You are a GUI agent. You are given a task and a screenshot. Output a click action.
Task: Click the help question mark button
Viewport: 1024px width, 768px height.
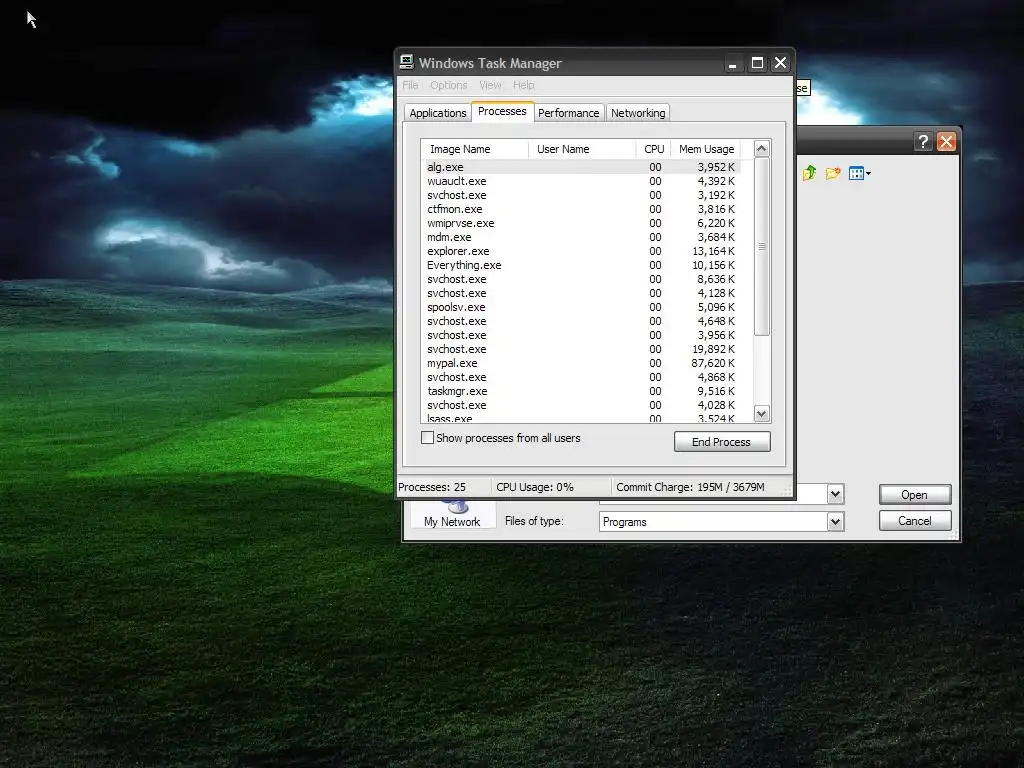pos(923,142)
